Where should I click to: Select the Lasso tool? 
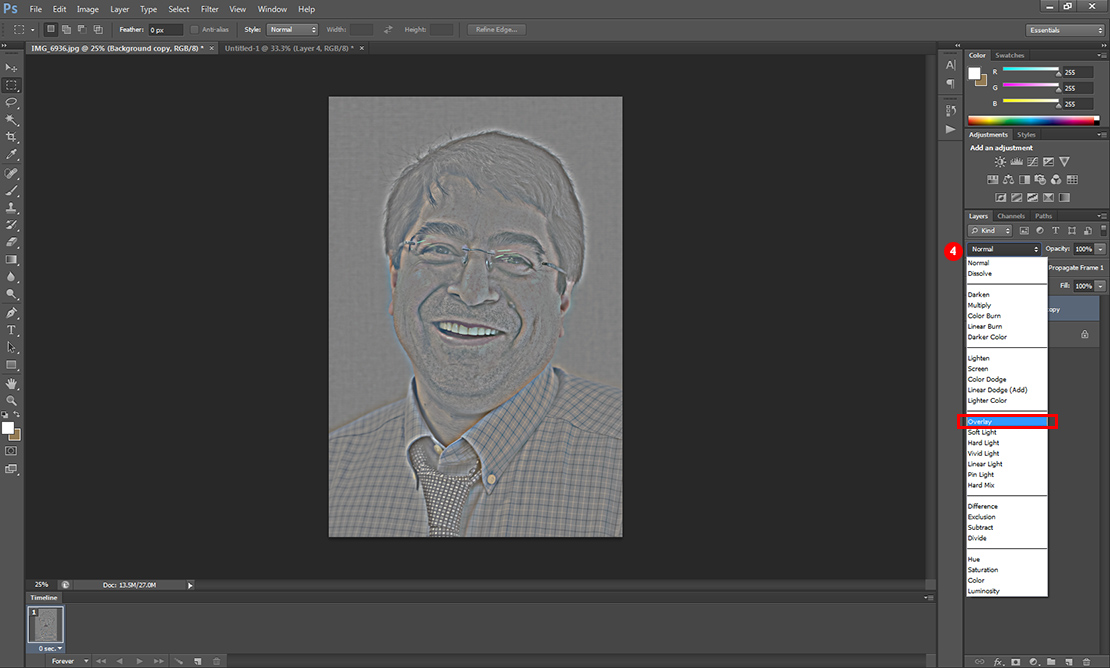pos(11,103)
